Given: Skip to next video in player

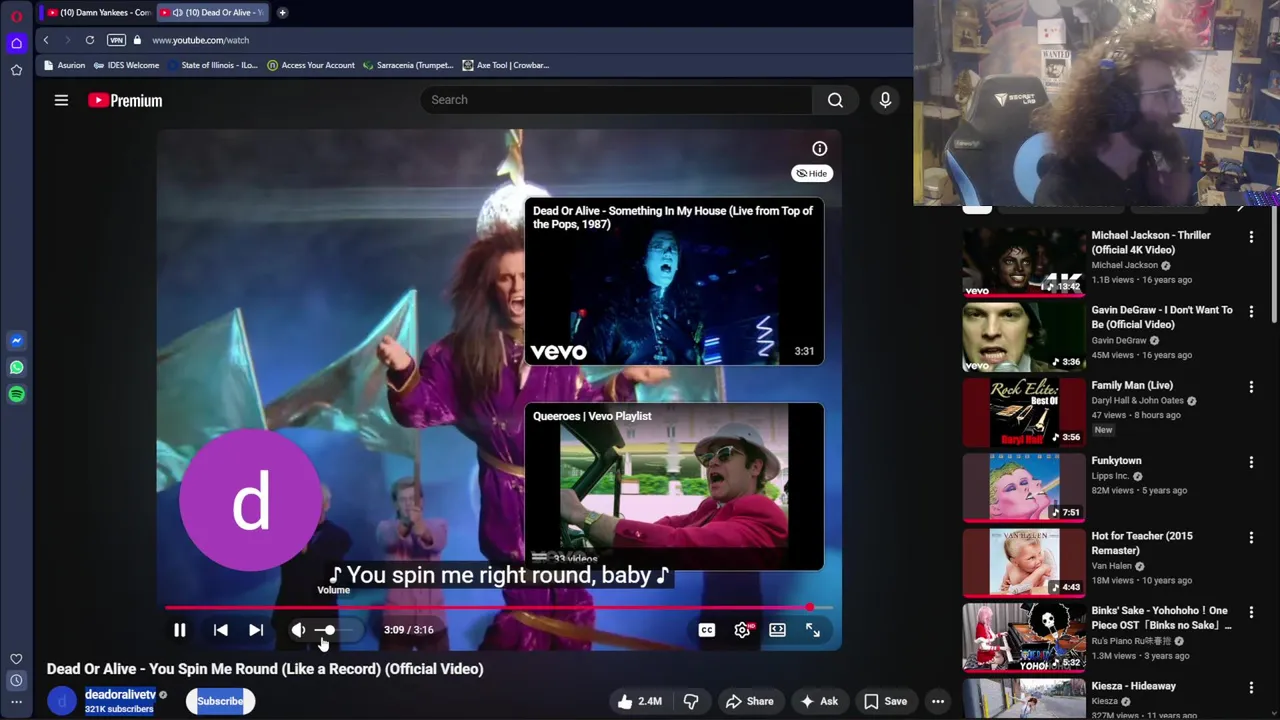Looking at the screenshot, I should click(x=256, y=630).
